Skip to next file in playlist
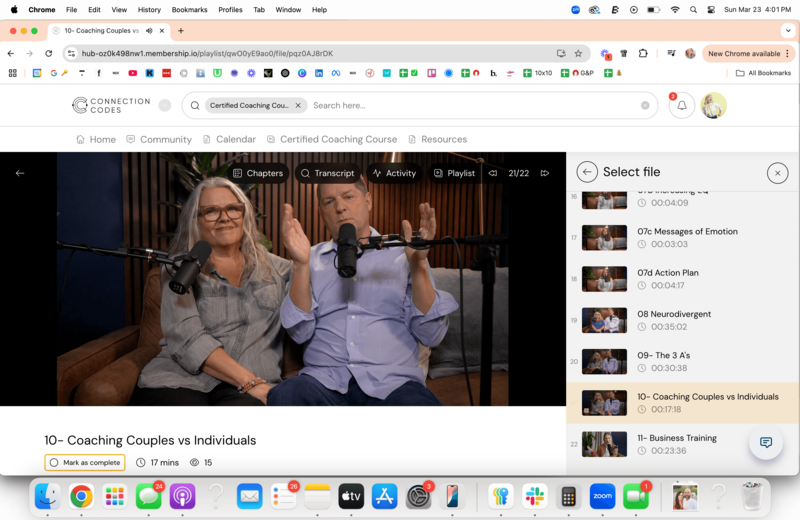Viewport: 800px width, 520px height. (x=545, y=173)
